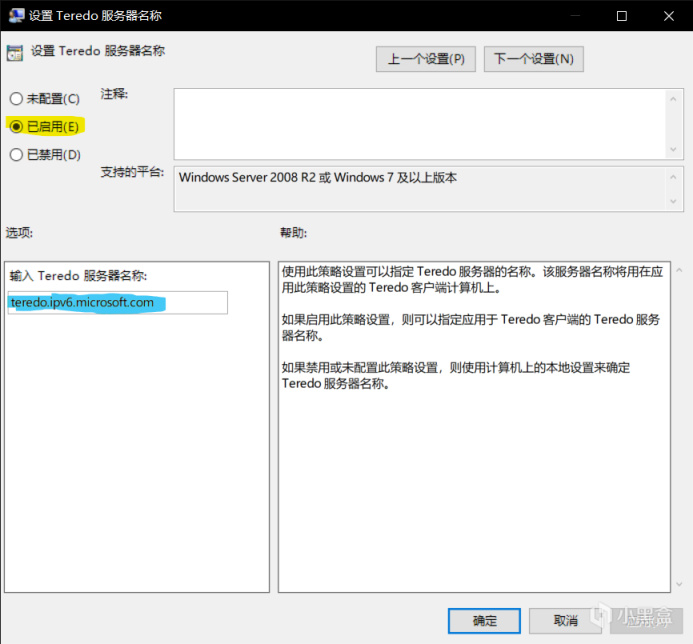Screen dimensions: 693x644
Task: Click the text 'Windows Server 2008 R2 或 Windows 7 及以上版本'
Action: click(318, 177)
